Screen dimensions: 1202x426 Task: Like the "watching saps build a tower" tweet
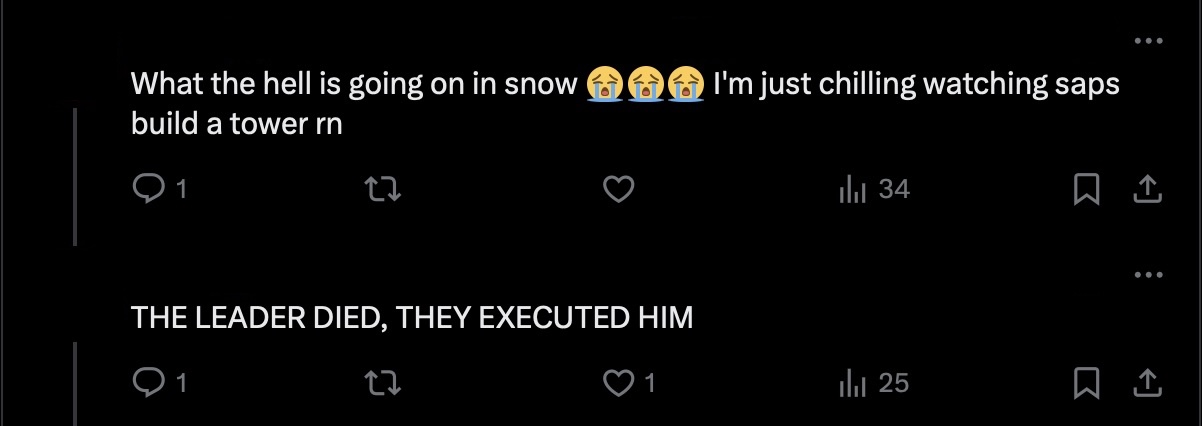[620, 188]
